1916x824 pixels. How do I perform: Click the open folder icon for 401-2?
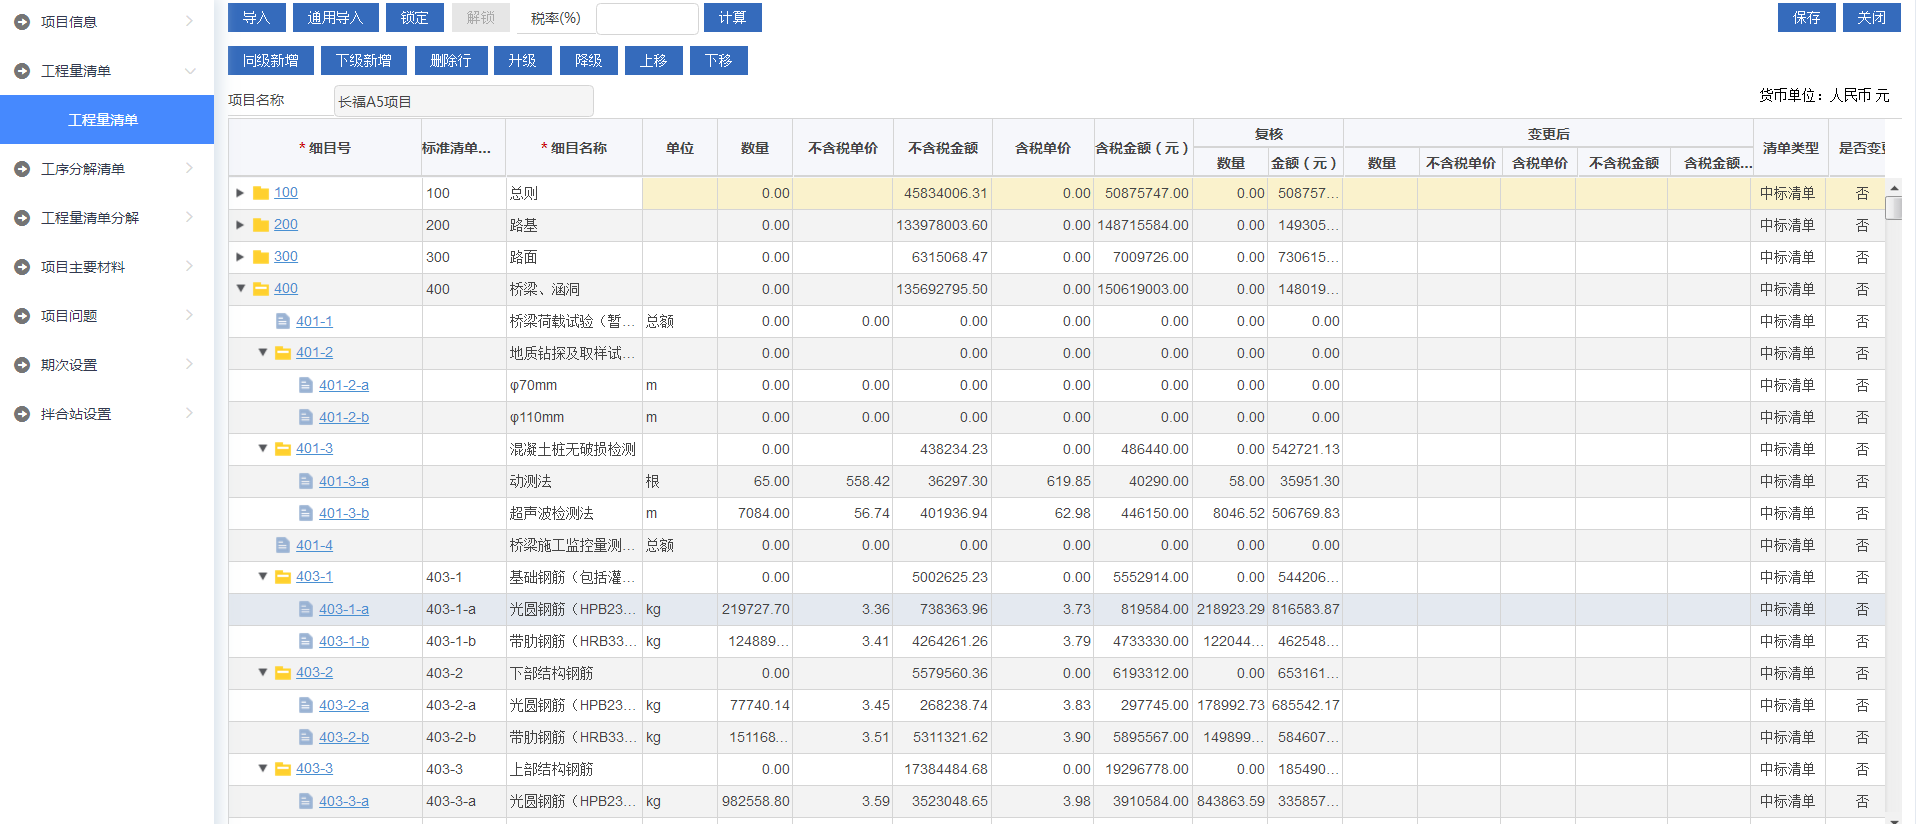click(x=283, y=353)
